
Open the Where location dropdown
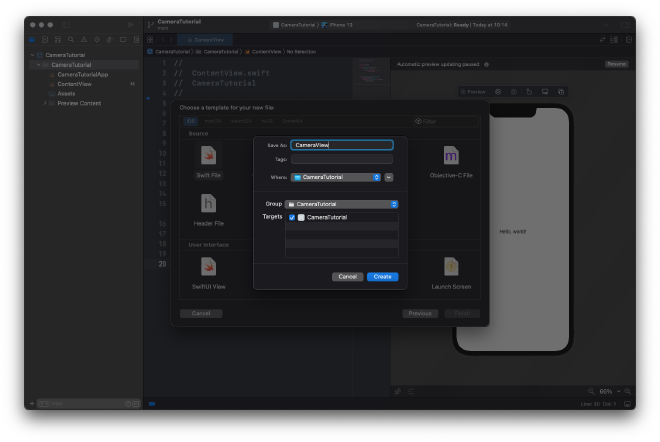(336, 177)
